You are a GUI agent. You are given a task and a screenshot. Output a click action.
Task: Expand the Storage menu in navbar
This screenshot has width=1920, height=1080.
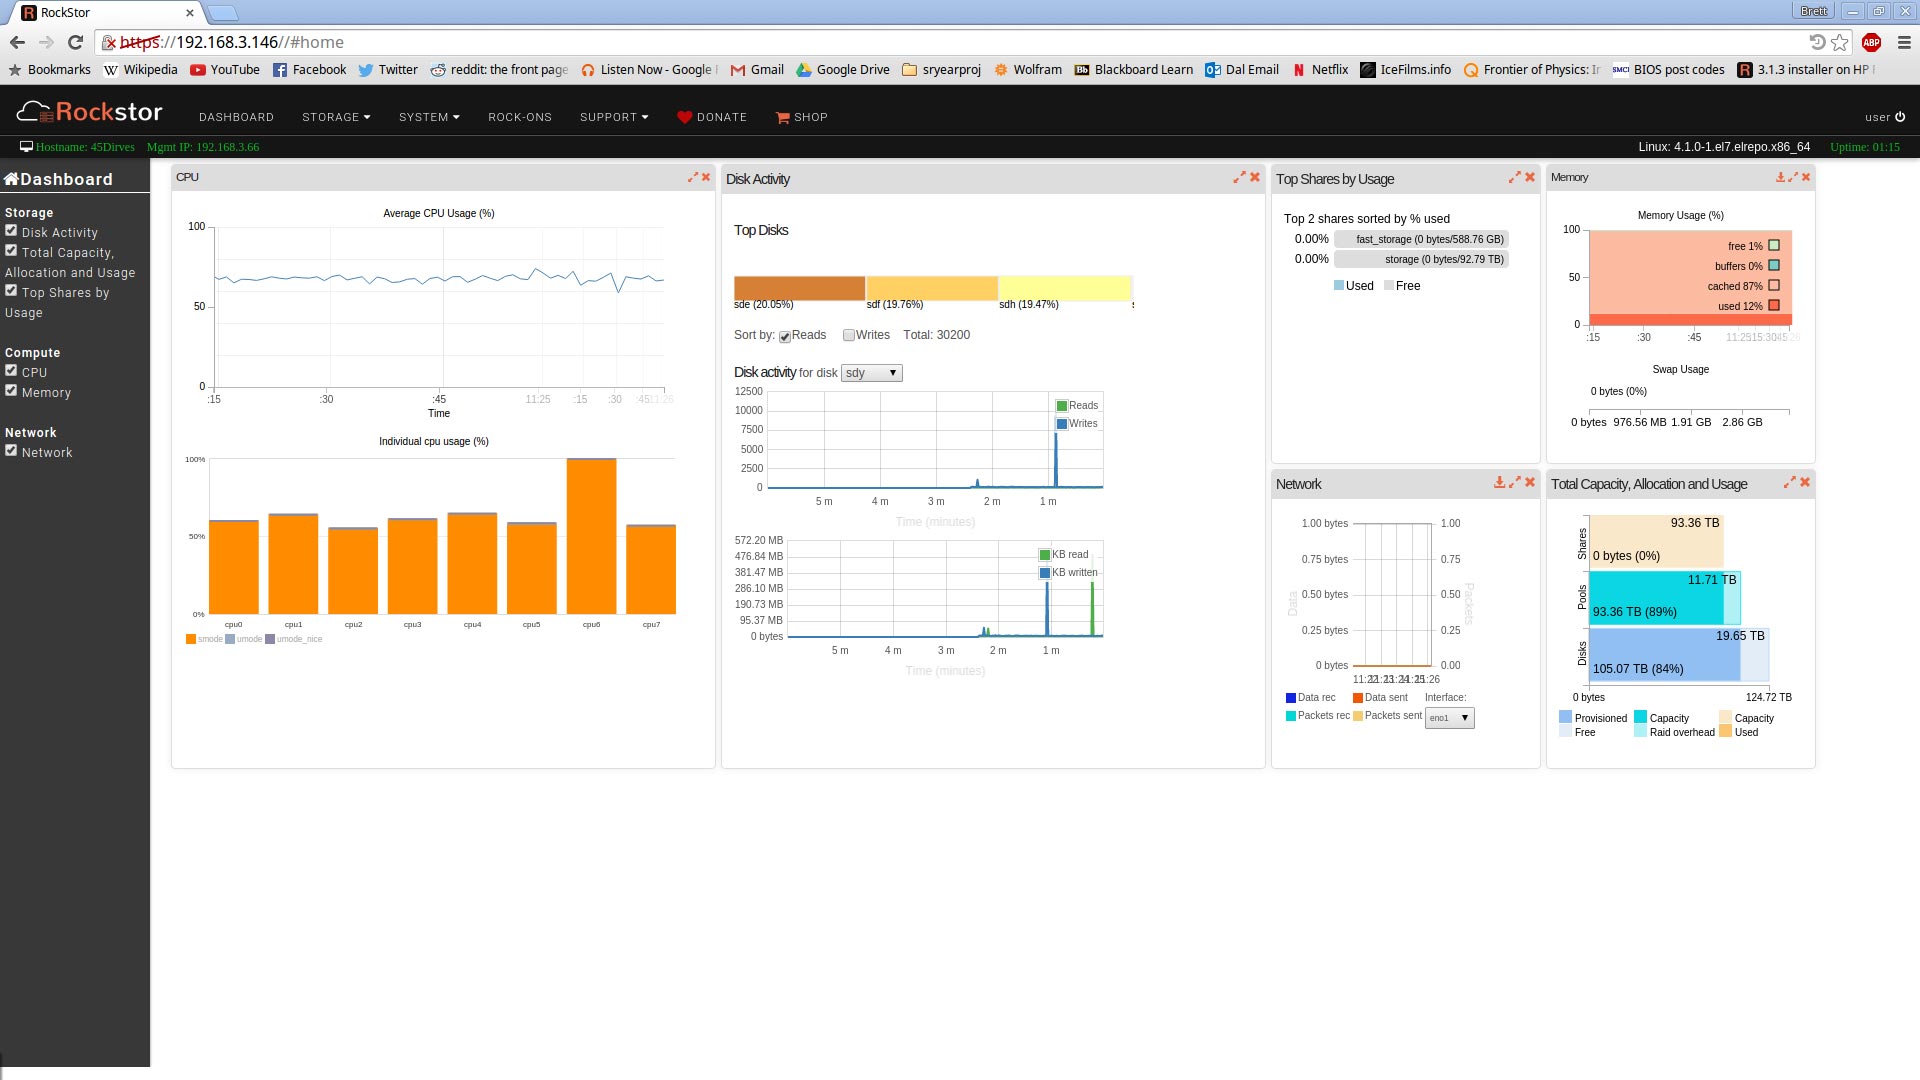click(x=336, y=117)
